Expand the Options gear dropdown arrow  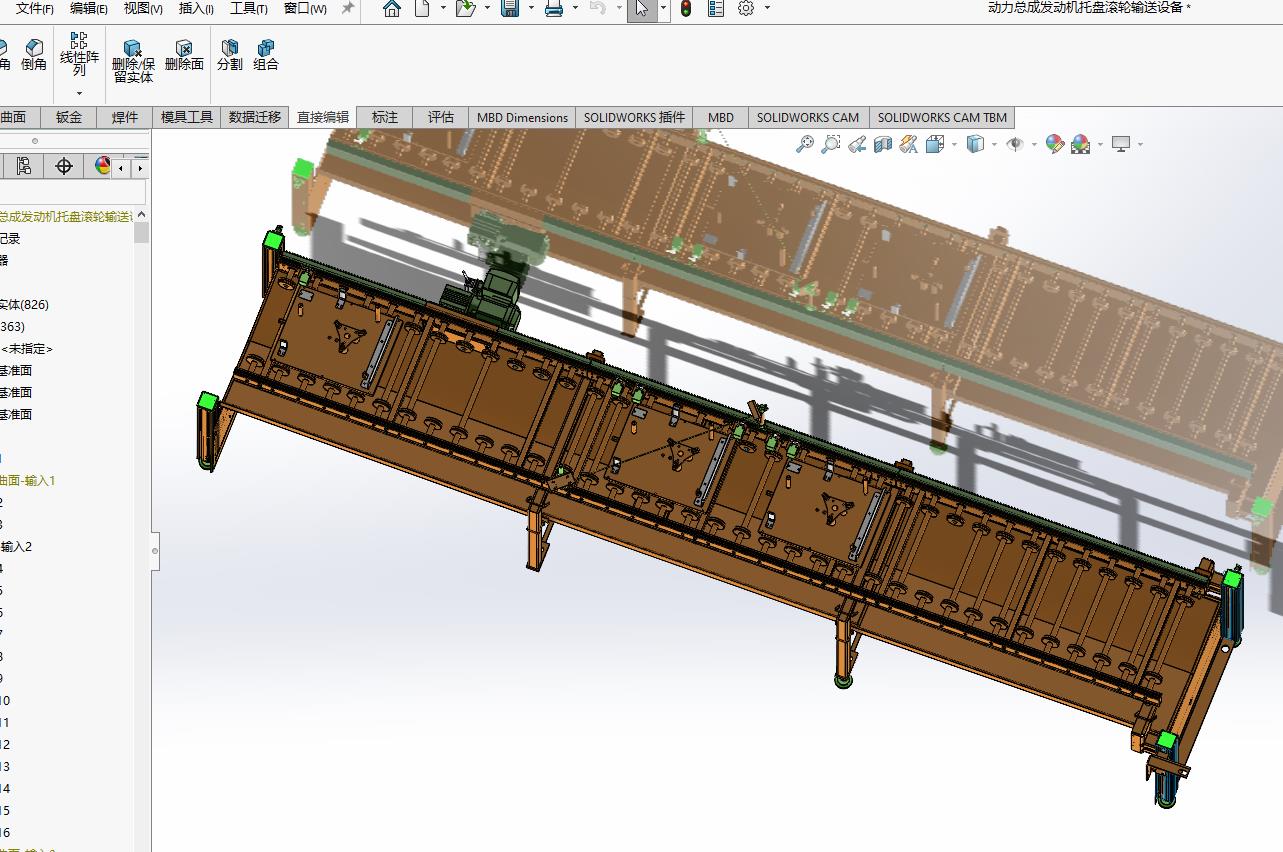click(767, 8)
